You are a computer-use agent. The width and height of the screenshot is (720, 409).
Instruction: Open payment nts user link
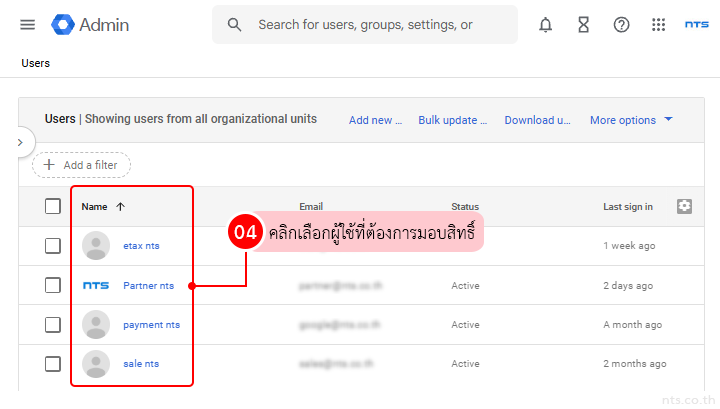tap(152, 325)
